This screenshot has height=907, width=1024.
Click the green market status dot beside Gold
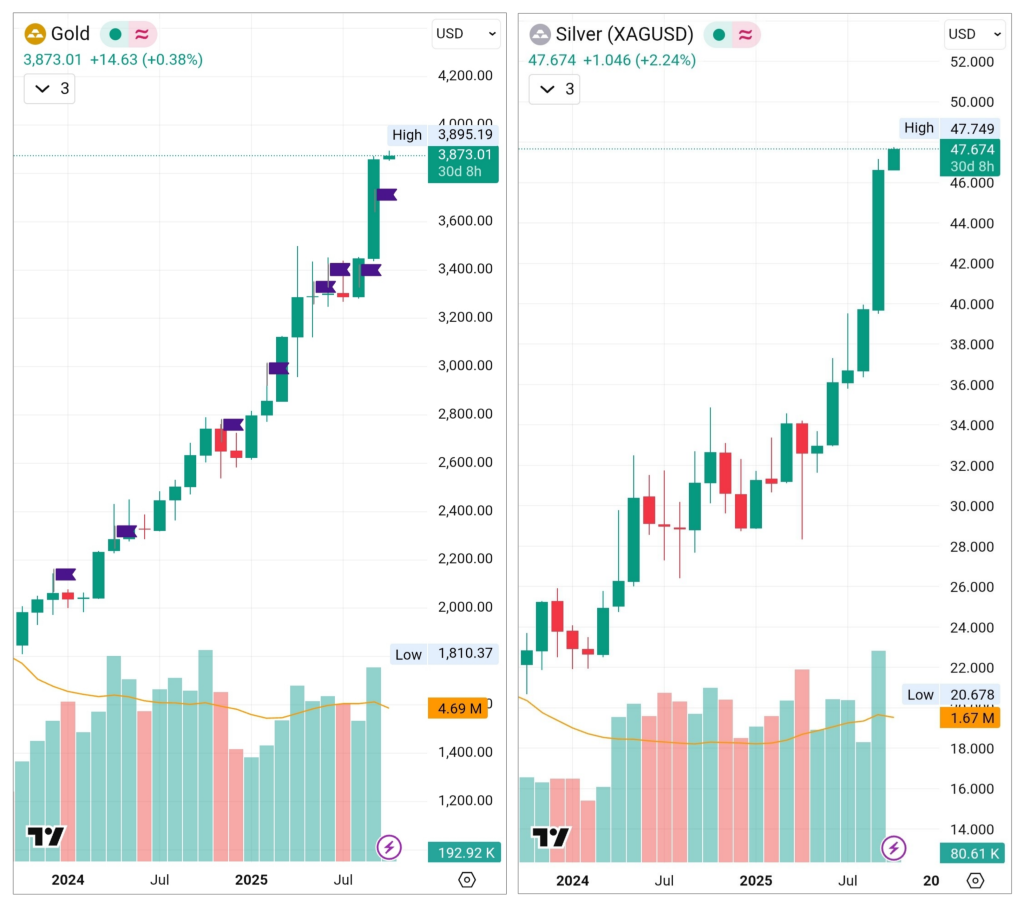116,34
